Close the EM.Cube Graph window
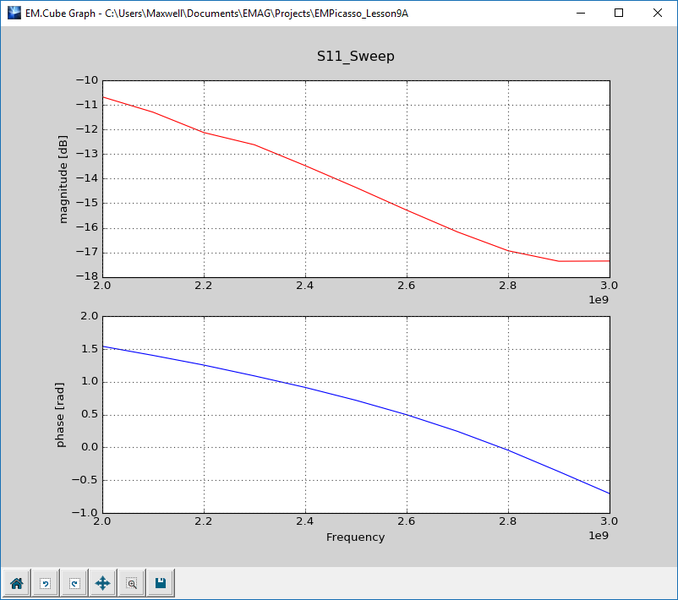The width and height of the screenshot is (678, 600). (657, 13)
